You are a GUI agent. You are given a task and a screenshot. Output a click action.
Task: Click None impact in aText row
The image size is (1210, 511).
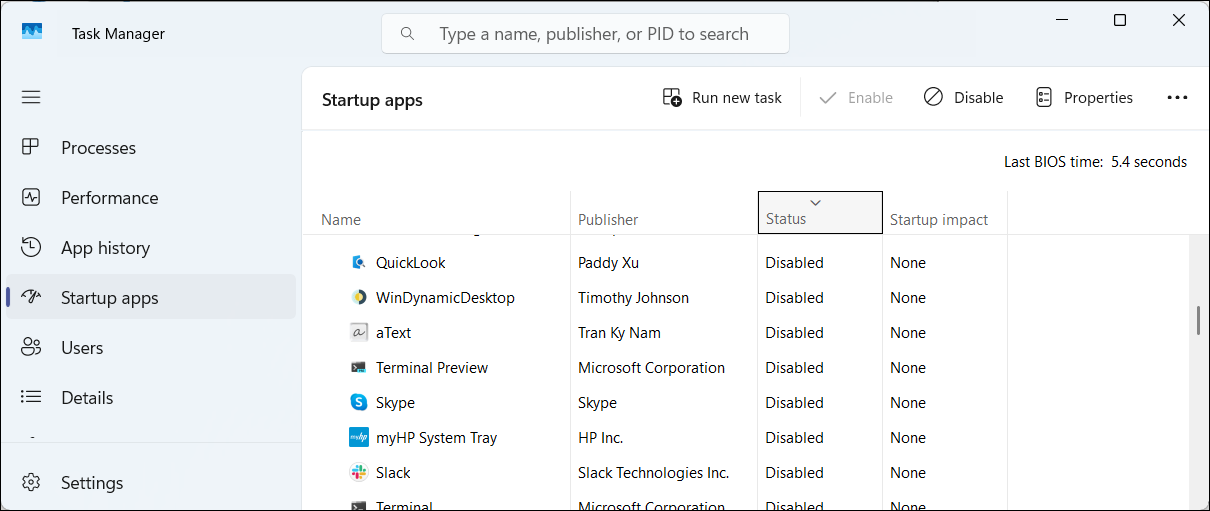[x=908, y=333]
